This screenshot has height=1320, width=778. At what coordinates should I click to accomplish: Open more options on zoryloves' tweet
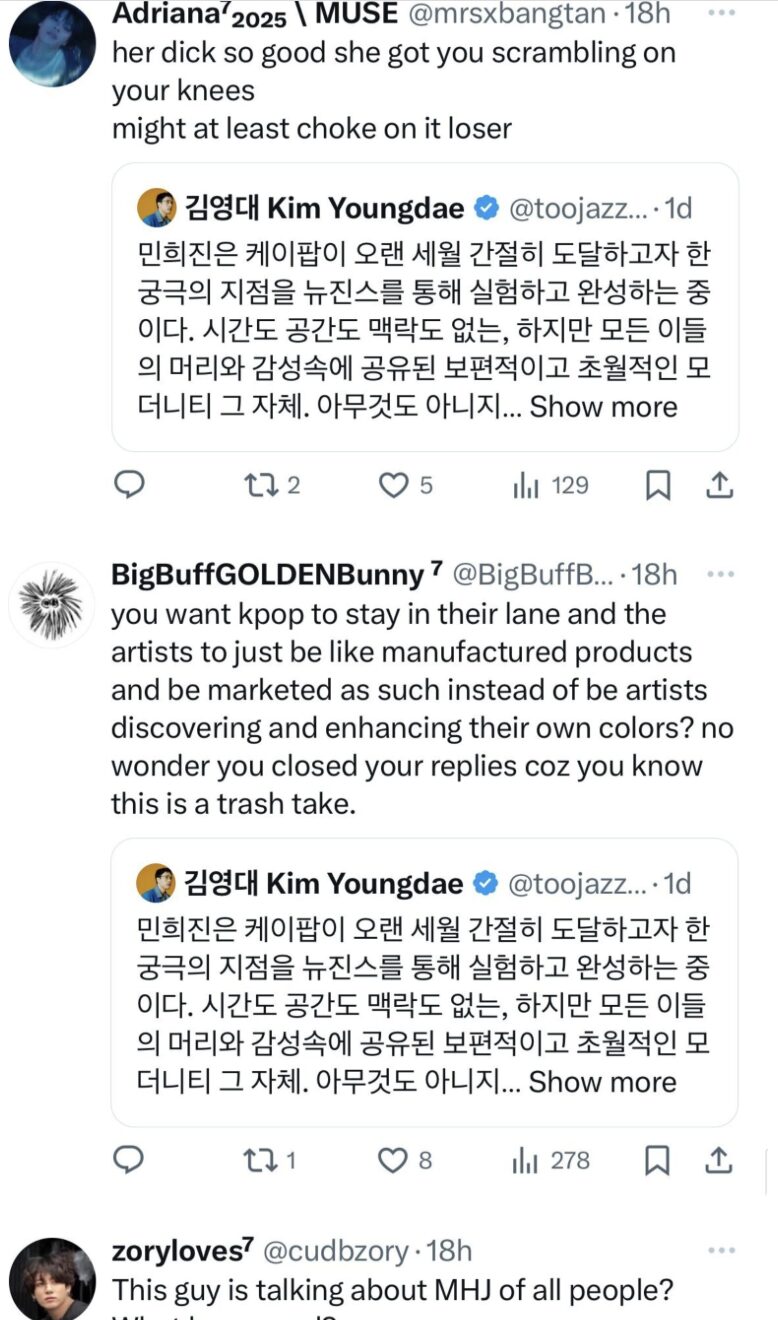click(721, 1250)
